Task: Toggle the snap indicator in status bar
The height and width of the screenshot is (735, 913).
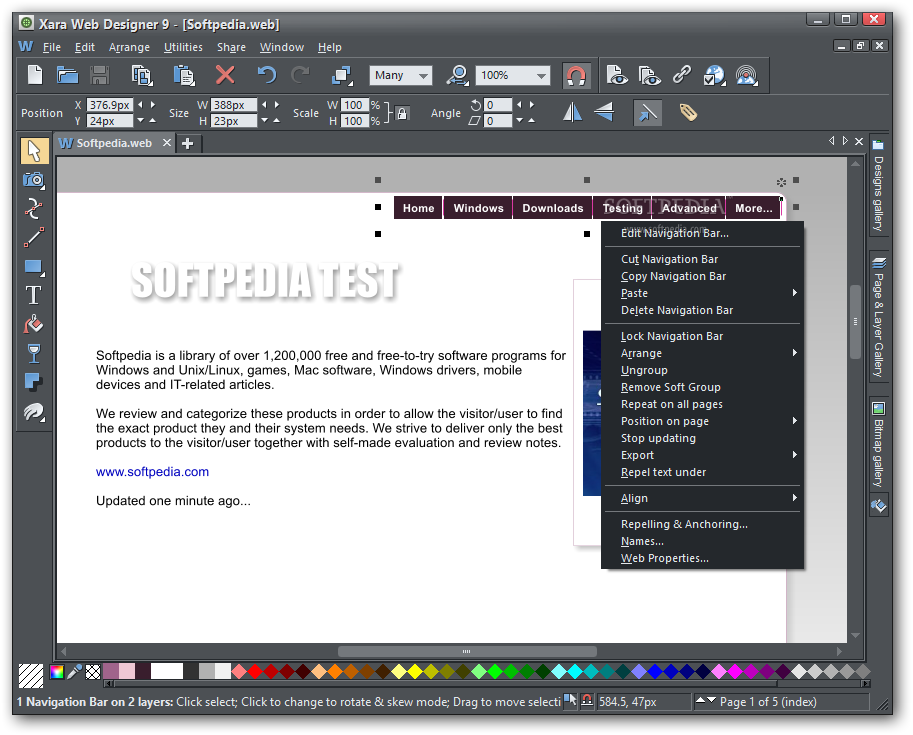Action: [x=587, y=701]
